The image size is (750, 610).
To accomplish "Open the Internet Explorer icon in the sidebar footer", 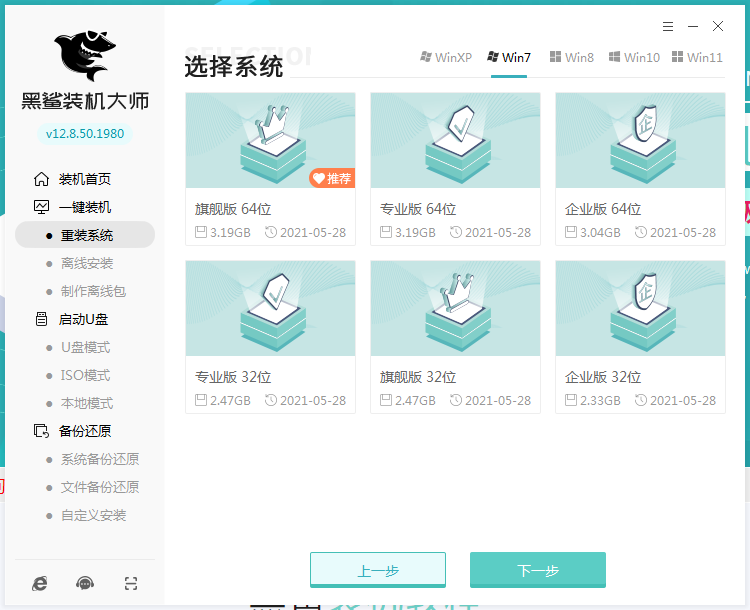I will (40, 583).
